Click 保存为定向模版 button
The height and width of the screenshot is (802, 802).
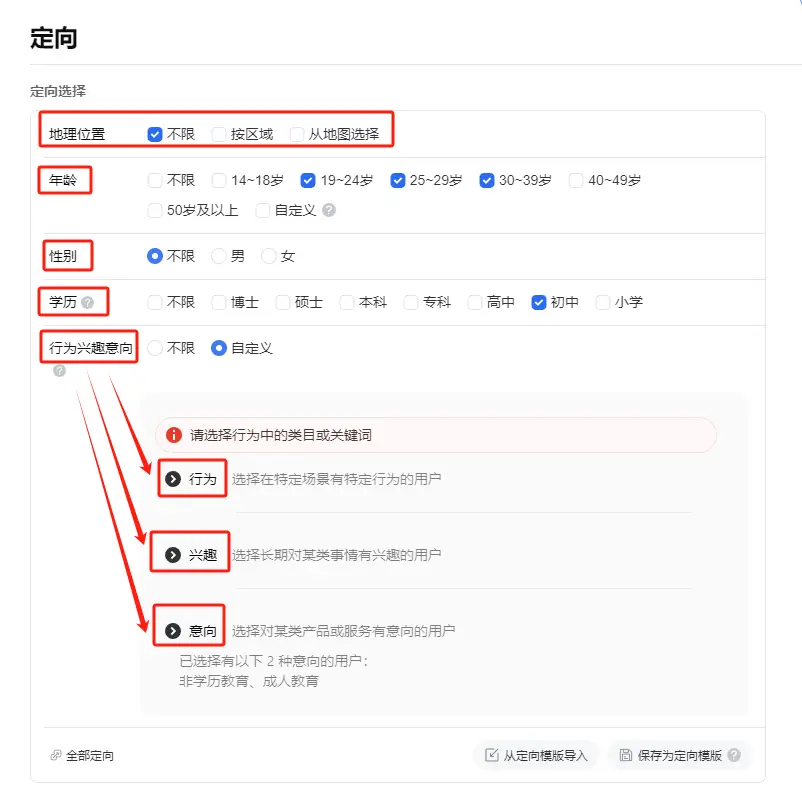click(679, 755)
